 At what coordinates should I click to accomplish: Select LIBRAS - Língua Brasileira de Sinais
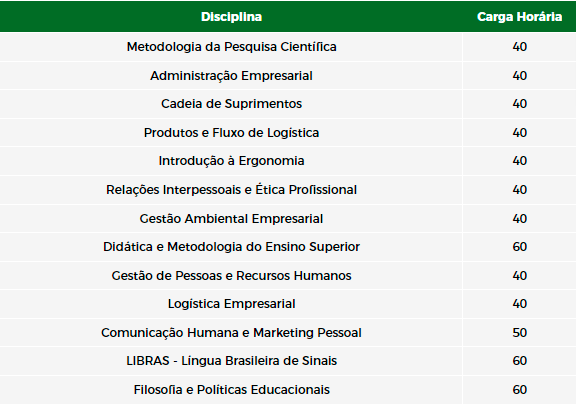(231, 361)
